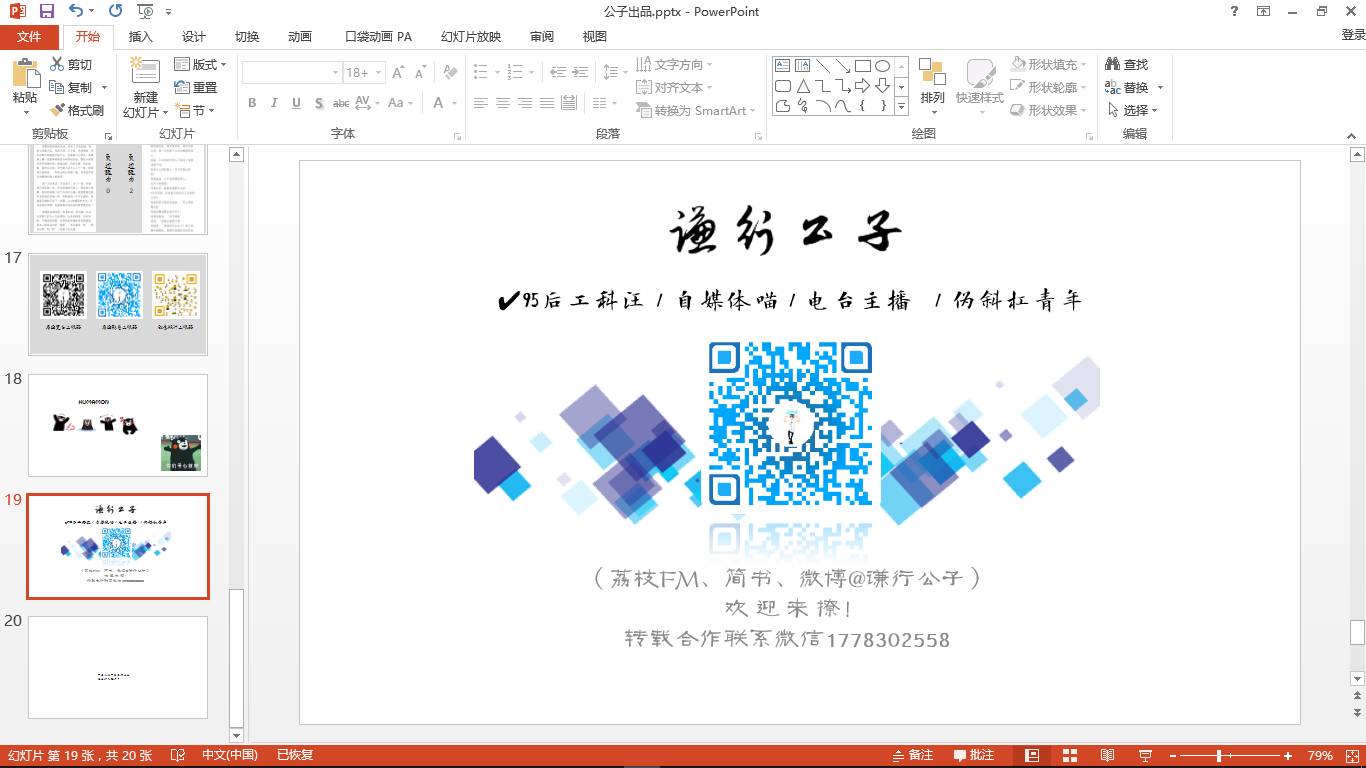The width and height of the screenshot is (1366, 768).
Task: Open the Shape Fill (形状填充) dropdown
Action: [1049, 65]
